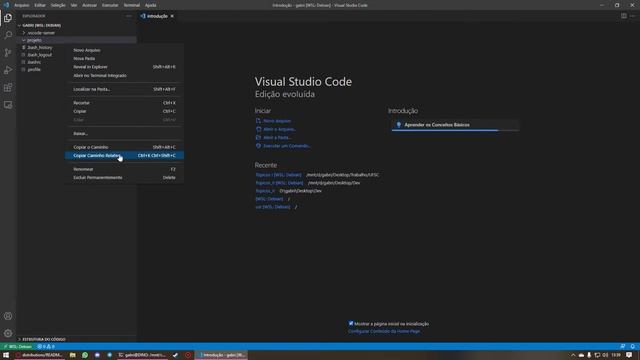Select the Introdução editor tab

(x=157, y=16)
